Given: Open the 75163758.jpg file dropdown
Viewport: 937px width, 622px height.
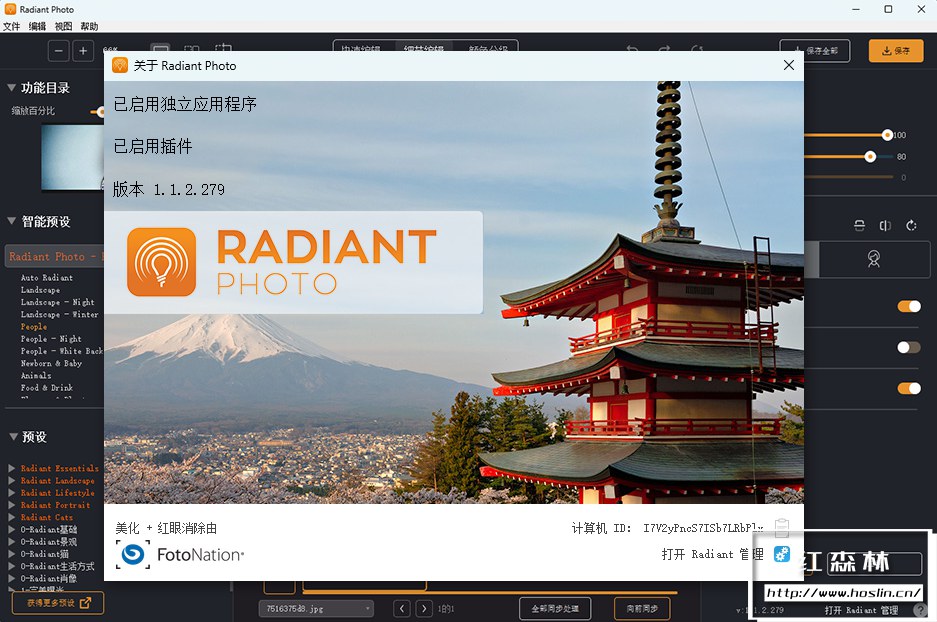Looking at the screenshot, I should pyautogui.click(x=316, y=609).
